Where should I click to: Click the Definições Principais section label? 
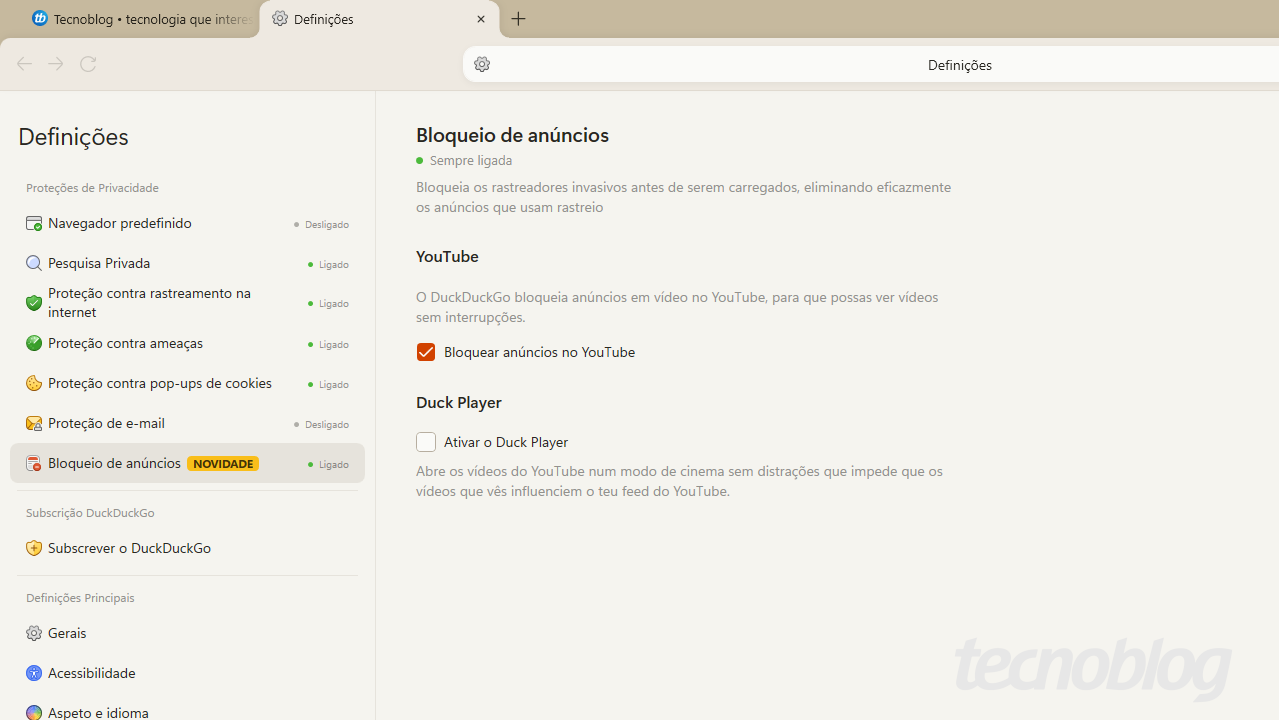tap(80, 598)
